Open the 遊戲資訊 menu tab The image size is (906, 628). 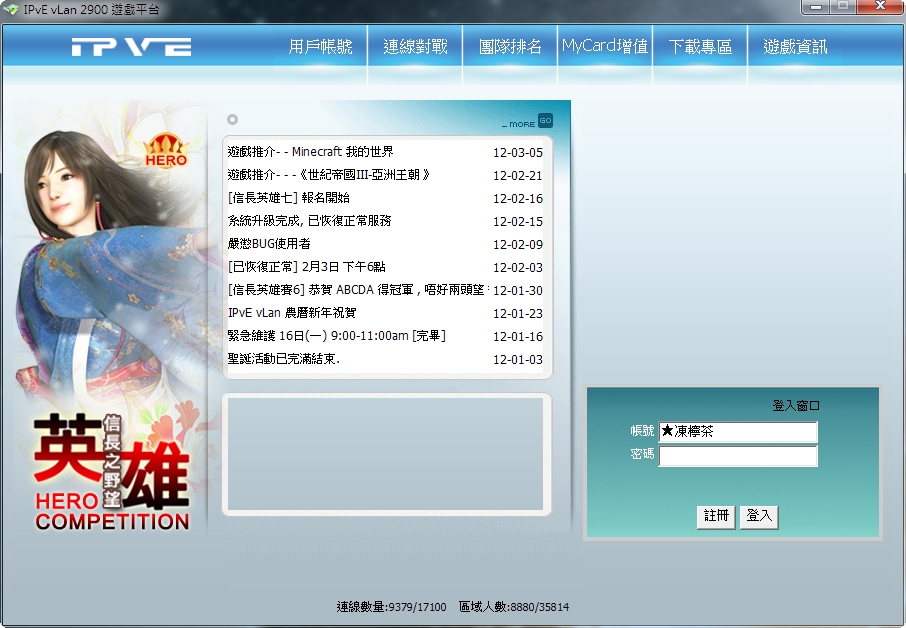pyautogui.click(x=795, y=46)
